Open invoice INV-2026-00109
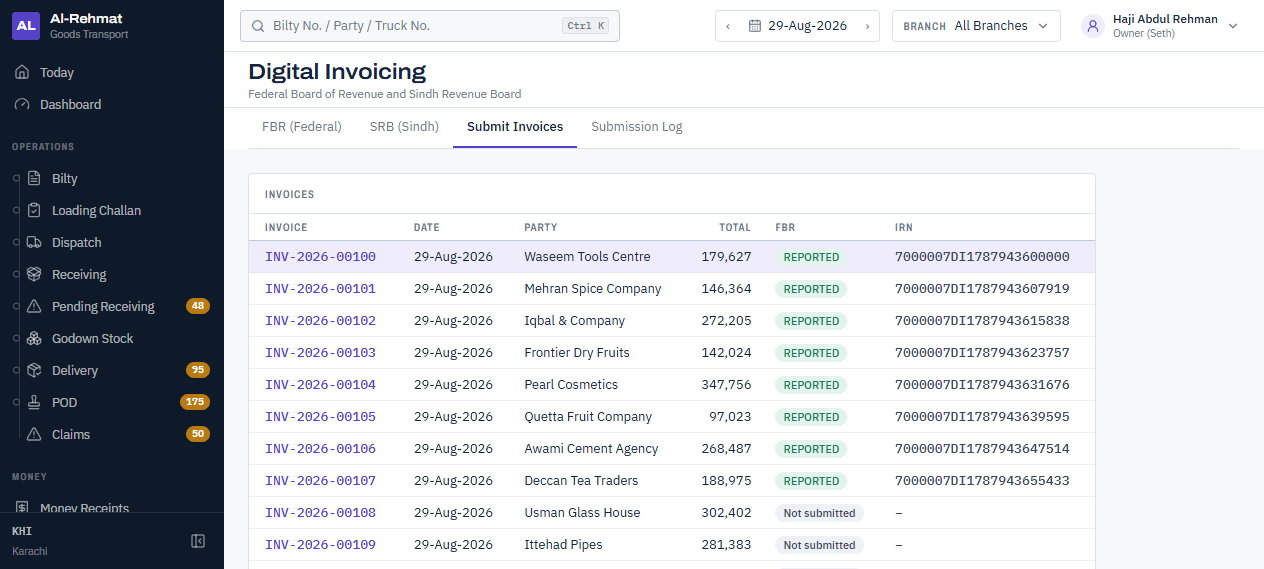This screenshot has height=569, width=1264. point(320,545)
